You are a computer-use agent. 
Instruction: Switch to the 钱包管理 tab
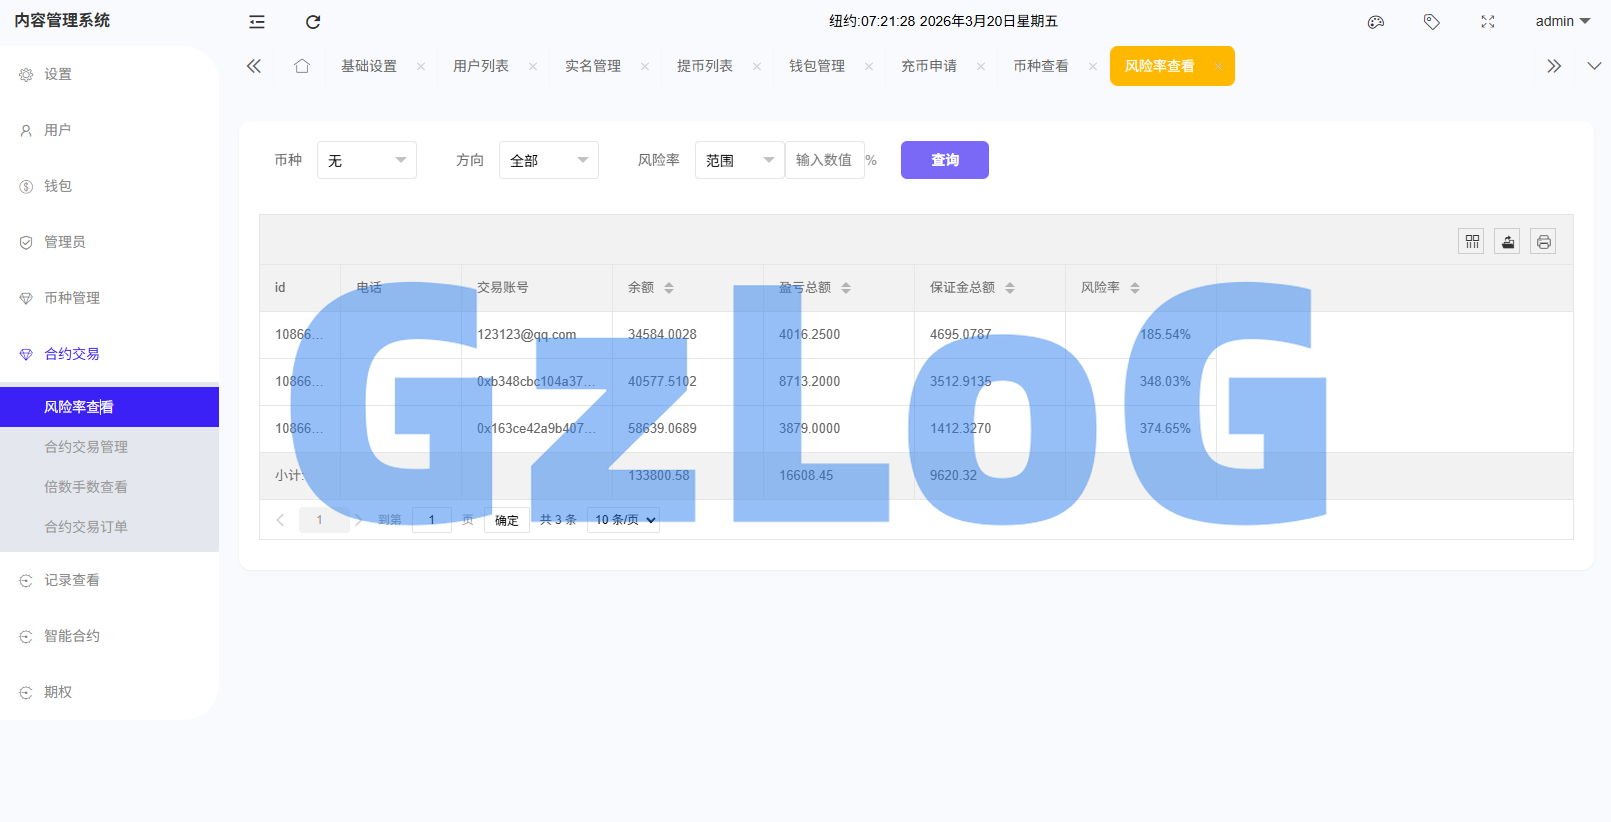[x=817, y=66]
